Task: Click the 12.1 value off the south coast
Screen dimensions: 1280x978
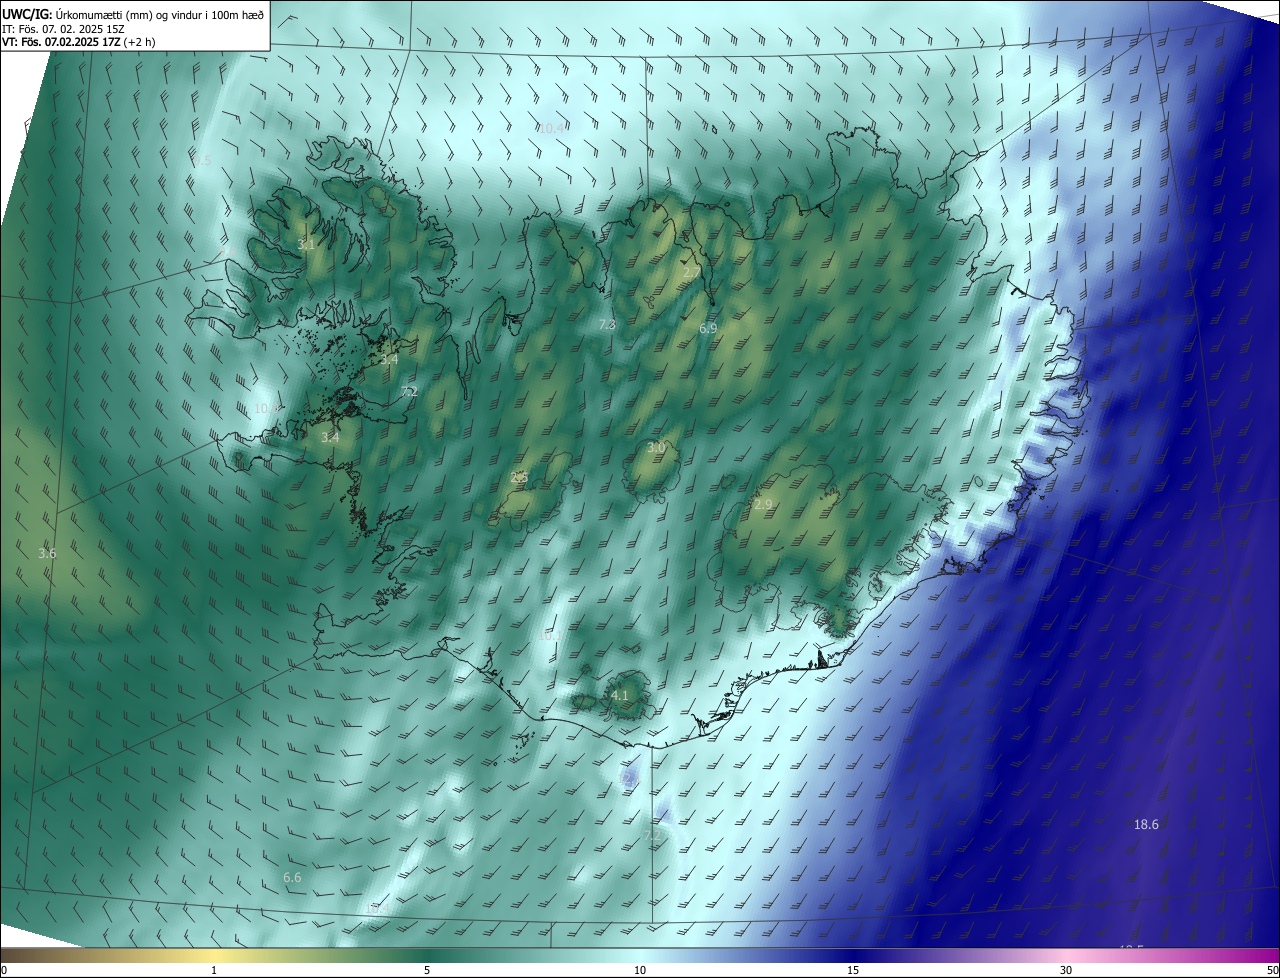Action: click(x=628, y=777)
